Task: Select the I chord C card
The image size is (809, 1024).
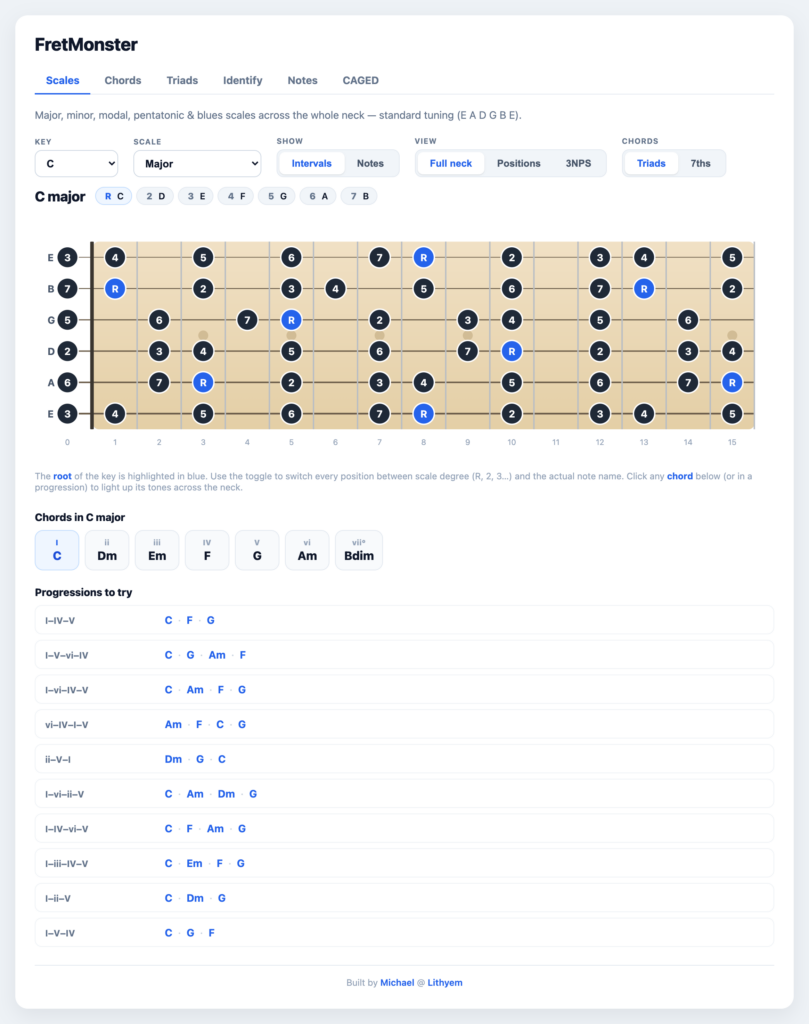Action: point(57,550)
